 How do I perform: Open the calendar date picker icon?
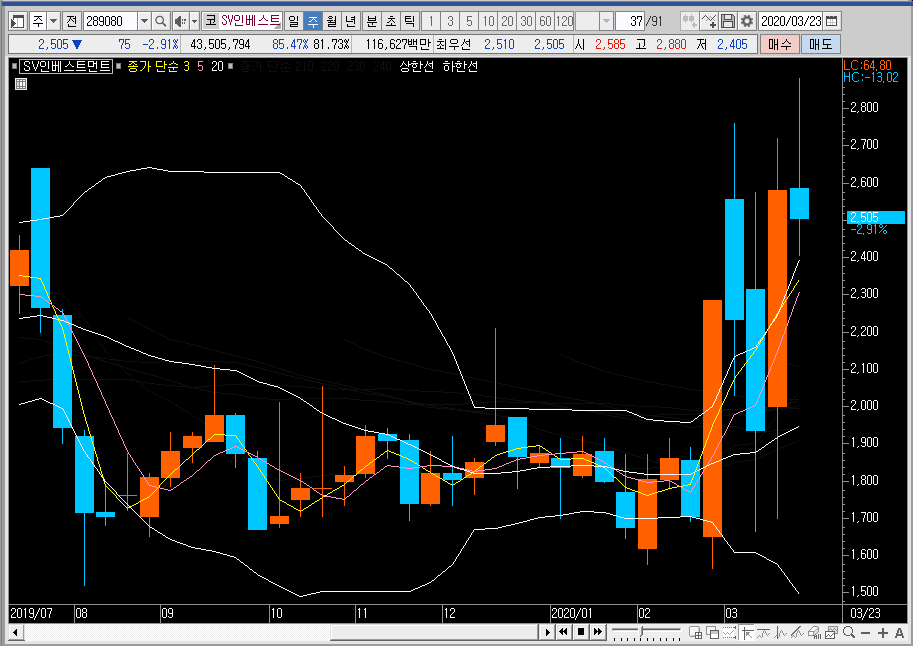coord(832,22)
